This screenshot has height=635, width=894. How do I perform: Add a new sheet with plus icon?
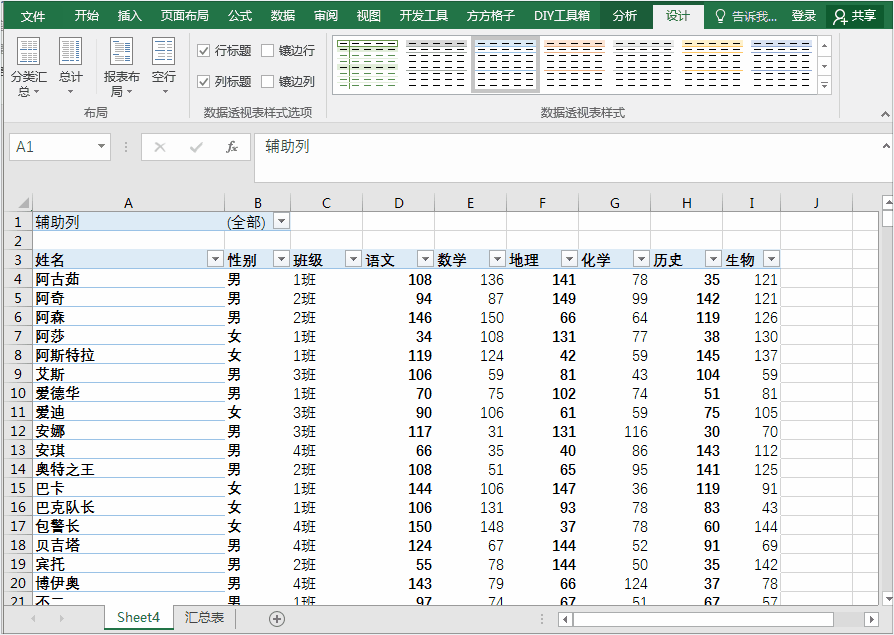[x=277, y=618]
